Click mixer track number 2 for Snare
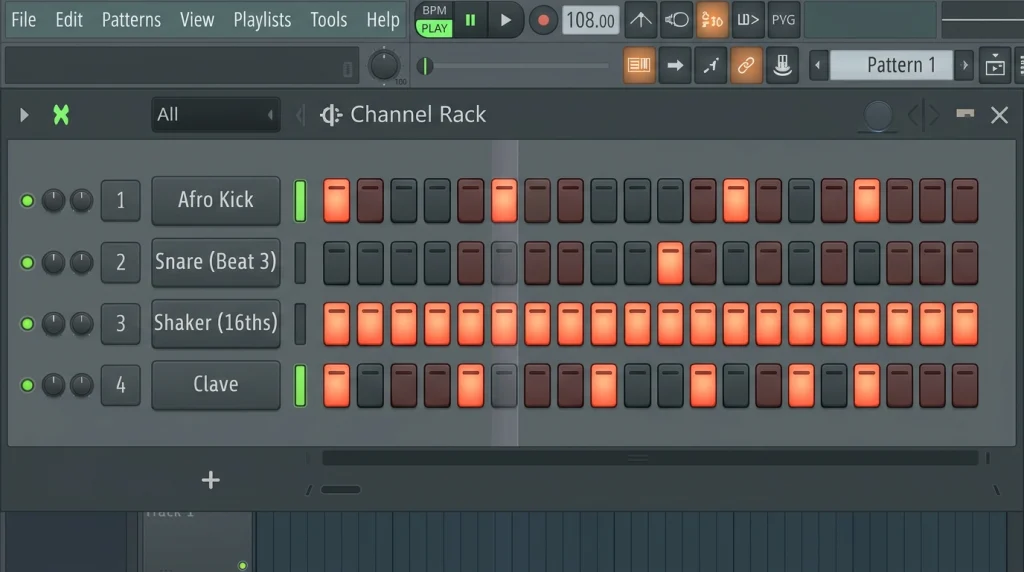This screenshot has height=572, width=1024. [x=121, y=262]
